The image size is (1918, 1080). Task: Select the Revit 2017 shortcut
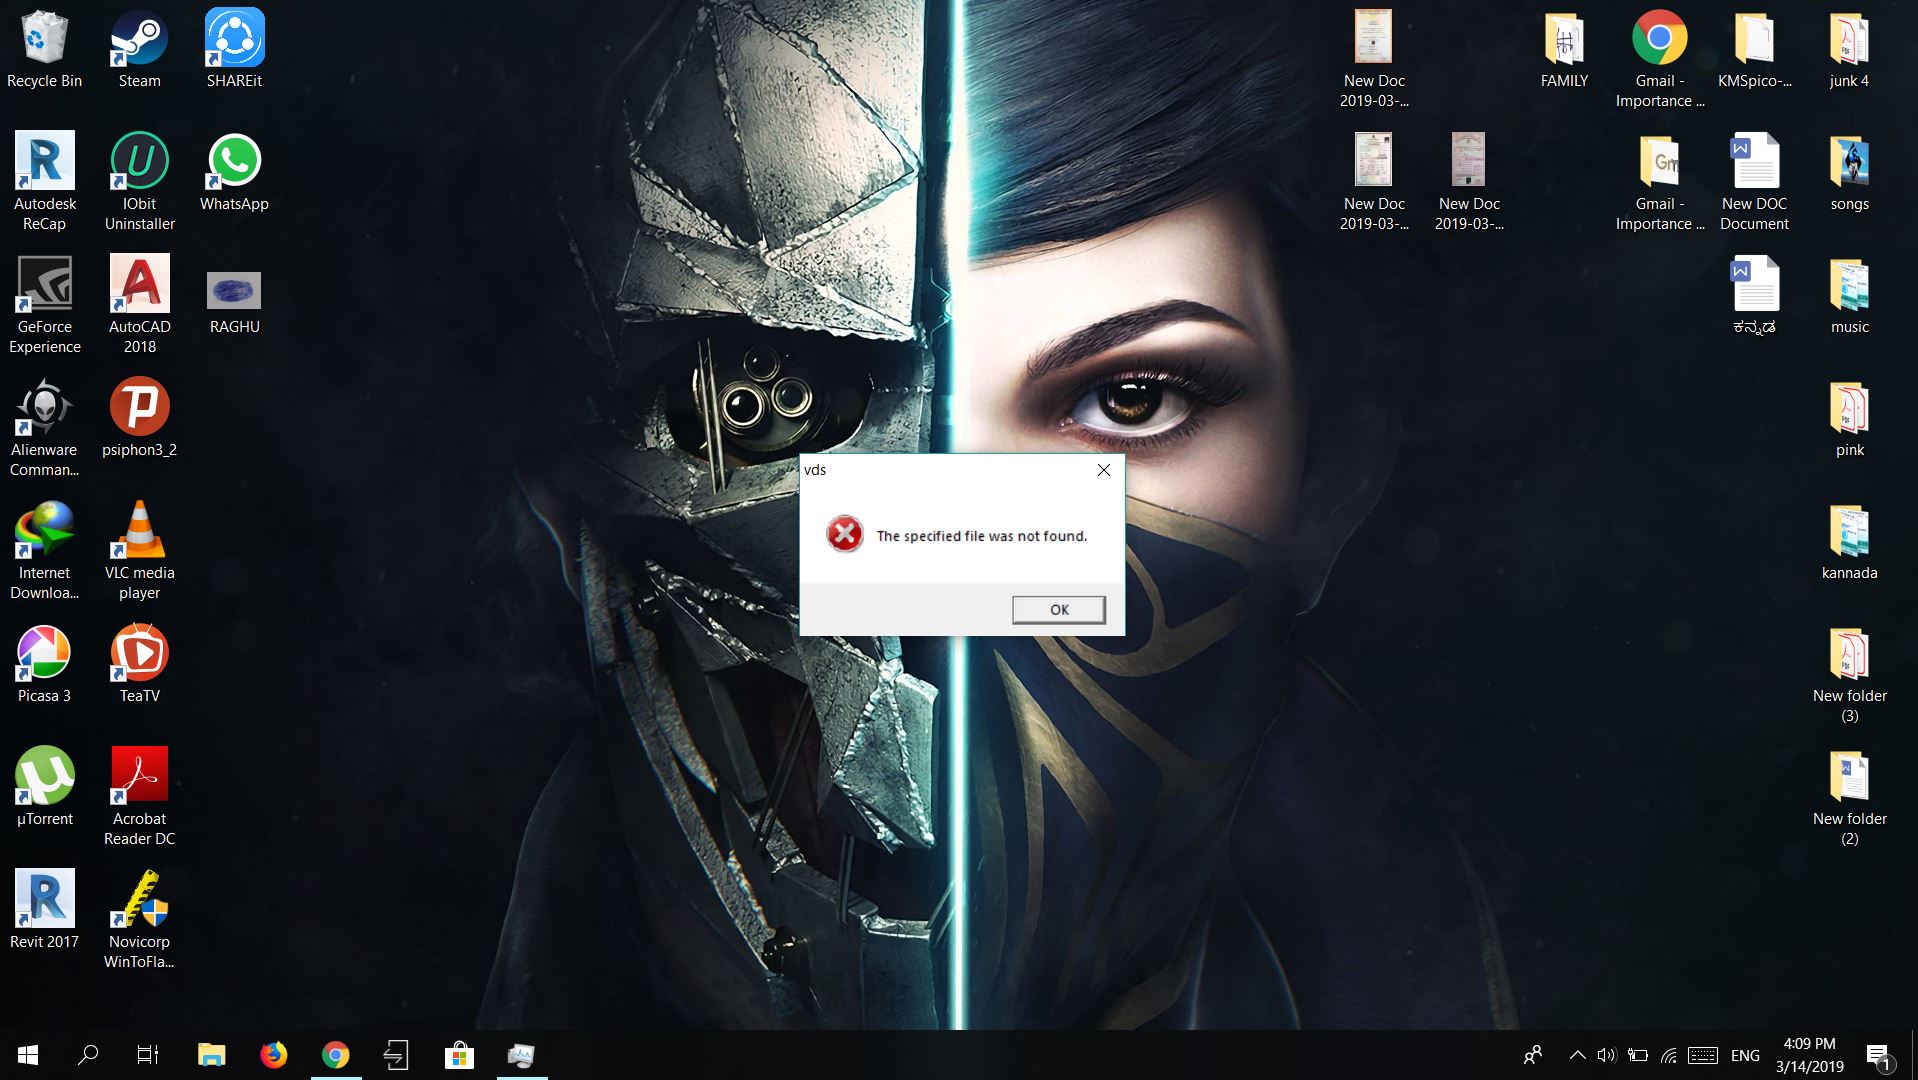[44, 910]
